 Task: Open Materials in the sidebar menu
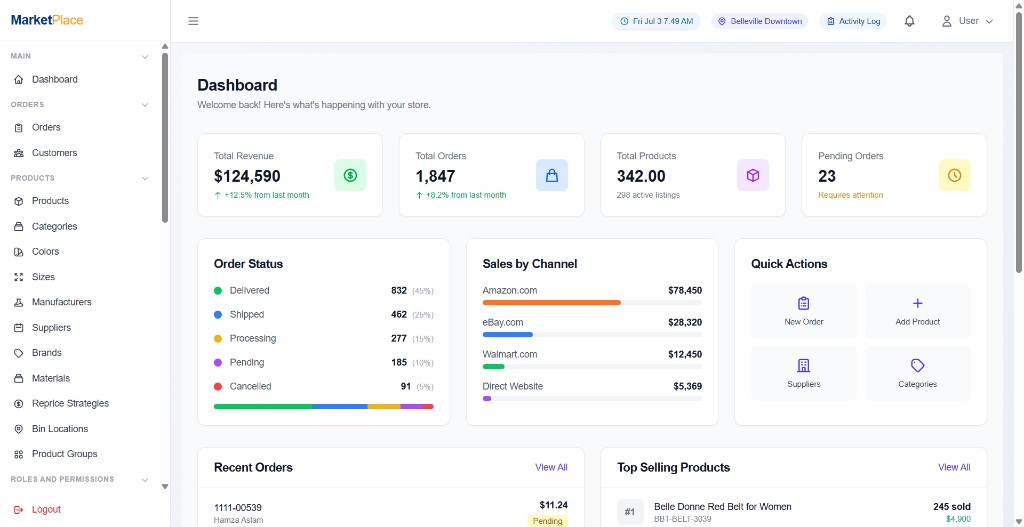[51, 378]
